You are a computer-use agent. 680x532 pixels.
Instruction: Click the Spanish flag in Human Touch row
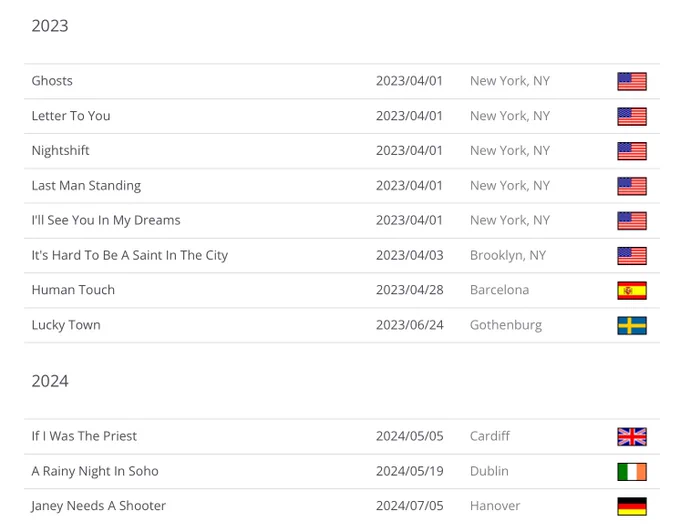tap(632, 290)
